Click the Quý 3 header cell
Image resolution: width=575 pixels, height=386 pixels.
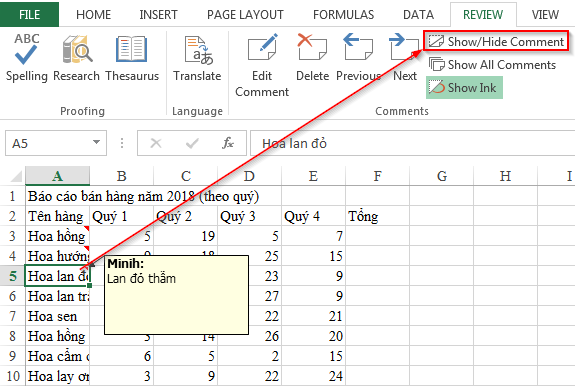[x=249, y=216]
